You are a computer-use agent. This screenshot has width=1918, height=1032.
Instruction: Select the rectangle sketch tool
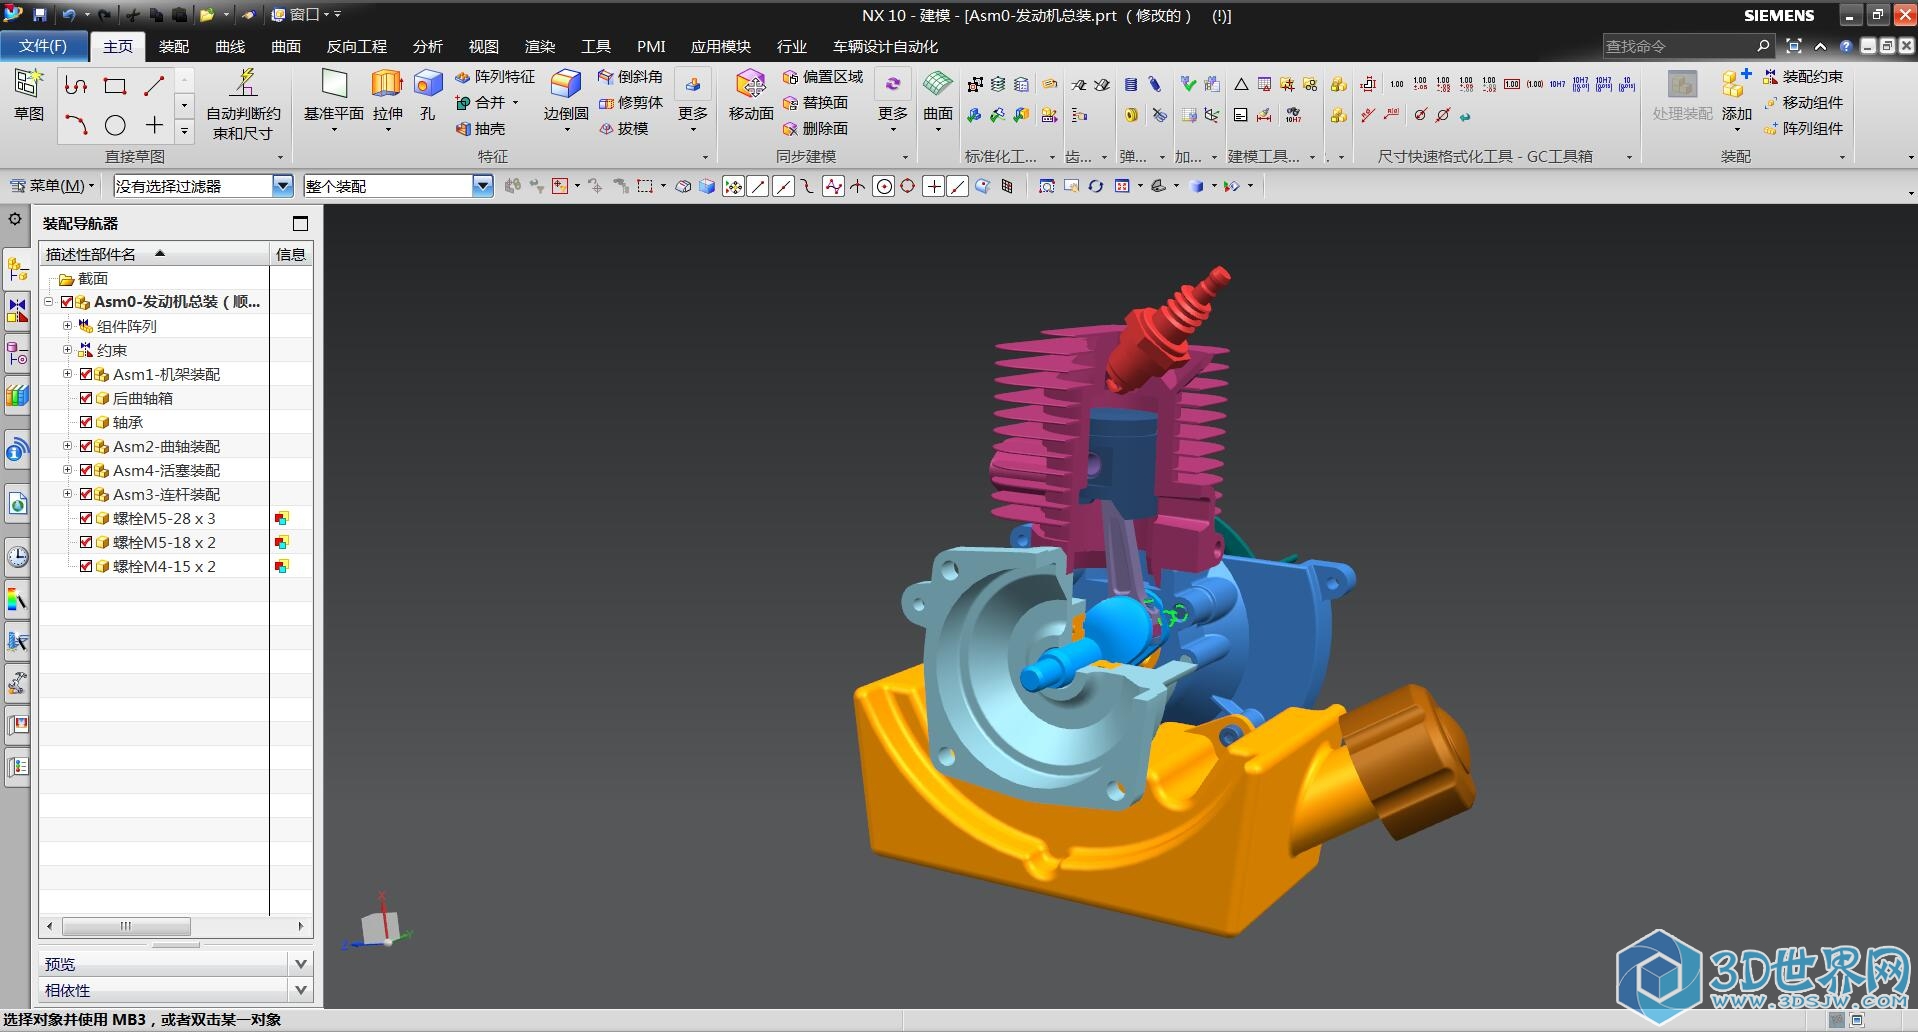tap(115, 86)
